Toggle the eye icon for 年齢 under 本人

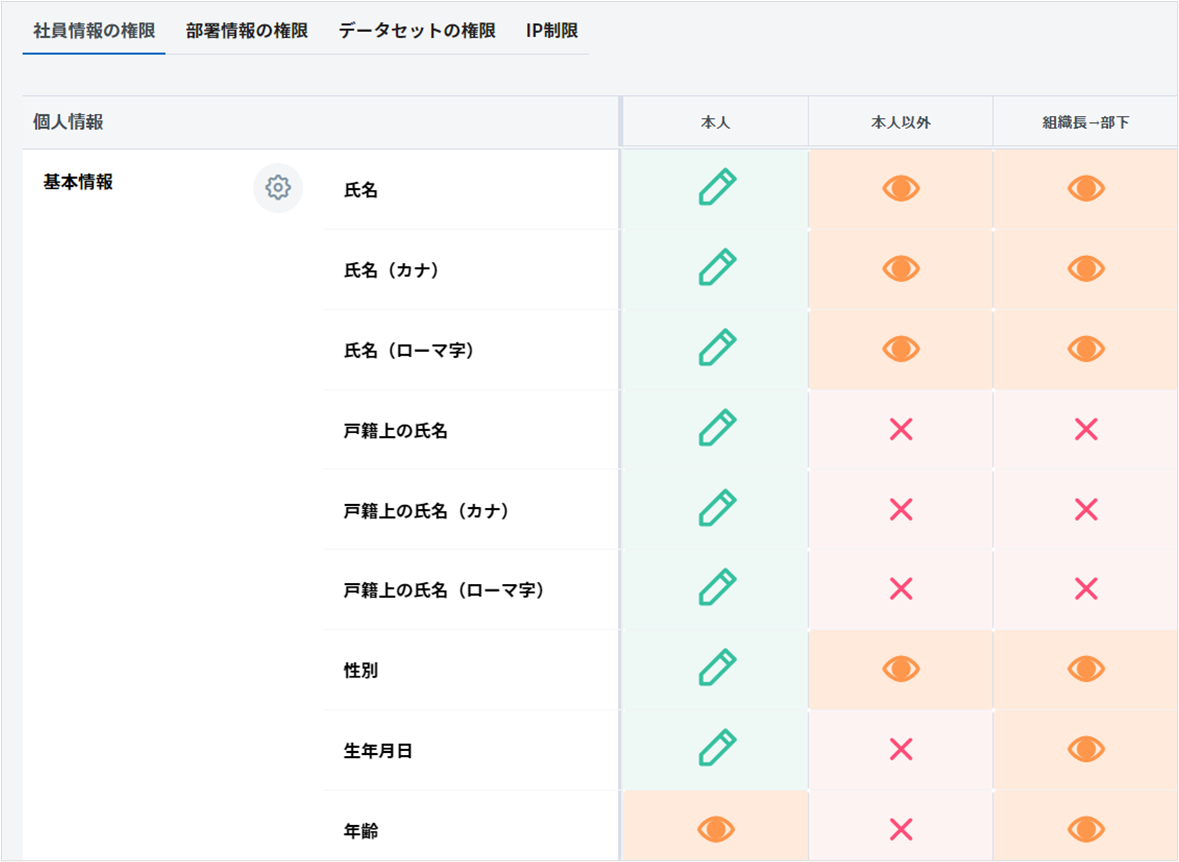[716, 829]
